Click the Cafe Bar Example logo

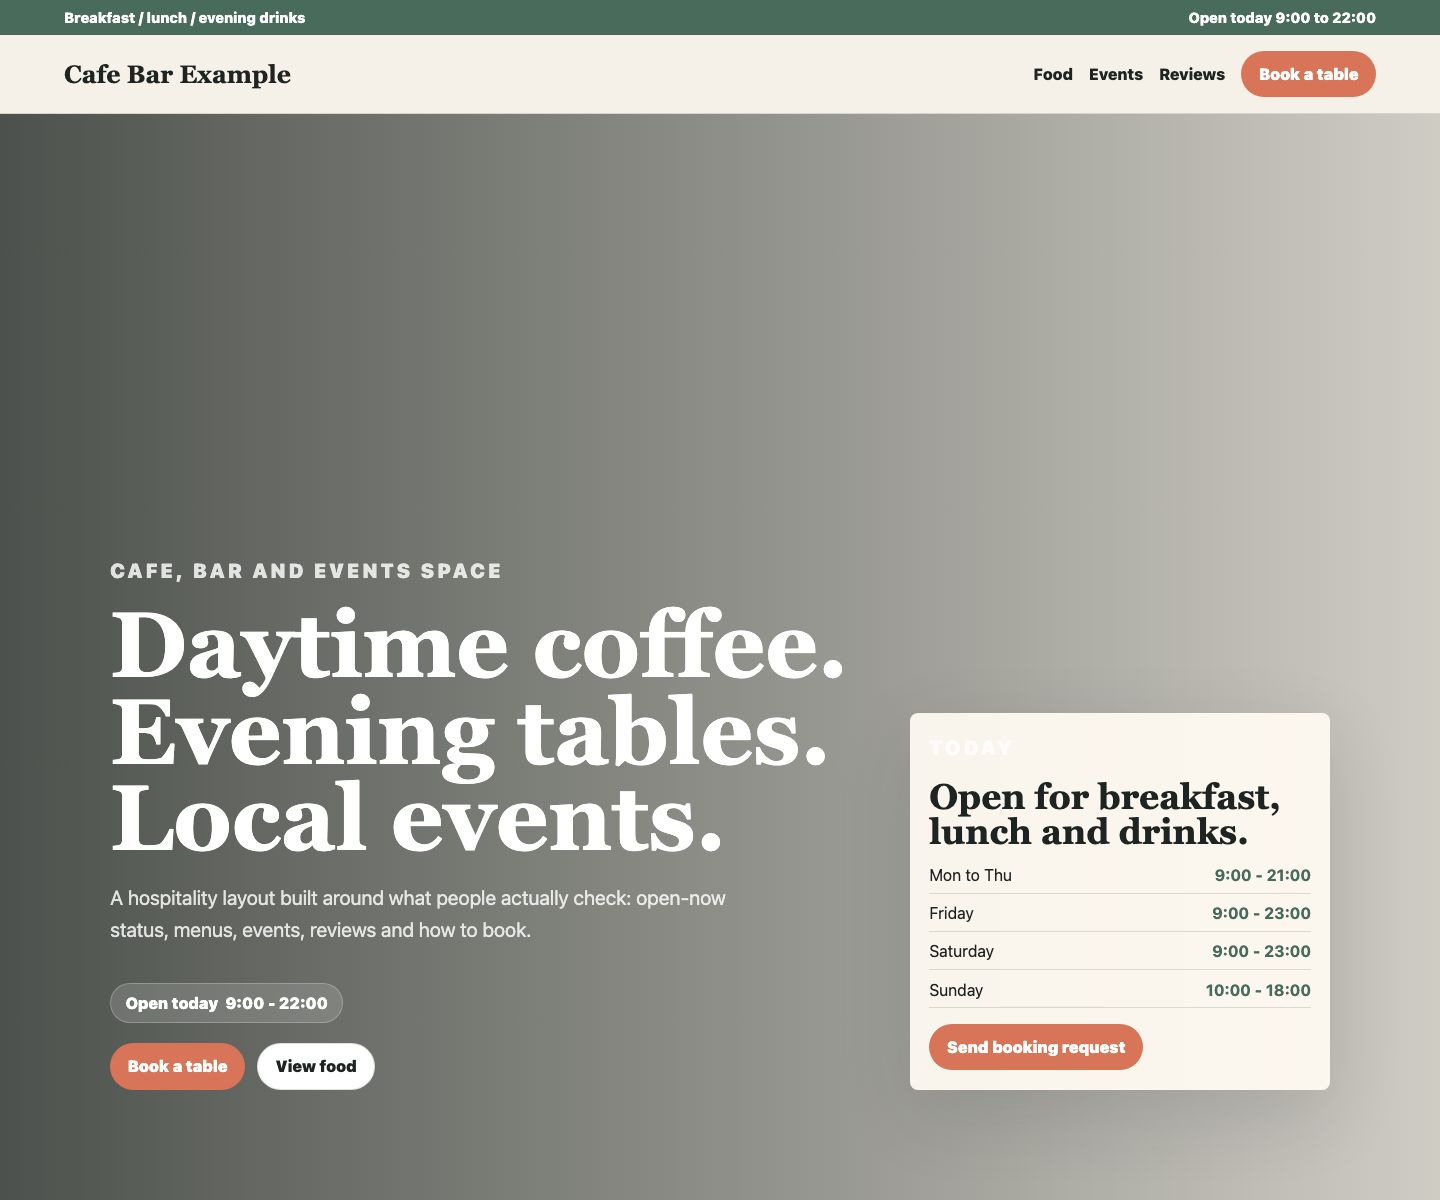(x=177, y=74)
